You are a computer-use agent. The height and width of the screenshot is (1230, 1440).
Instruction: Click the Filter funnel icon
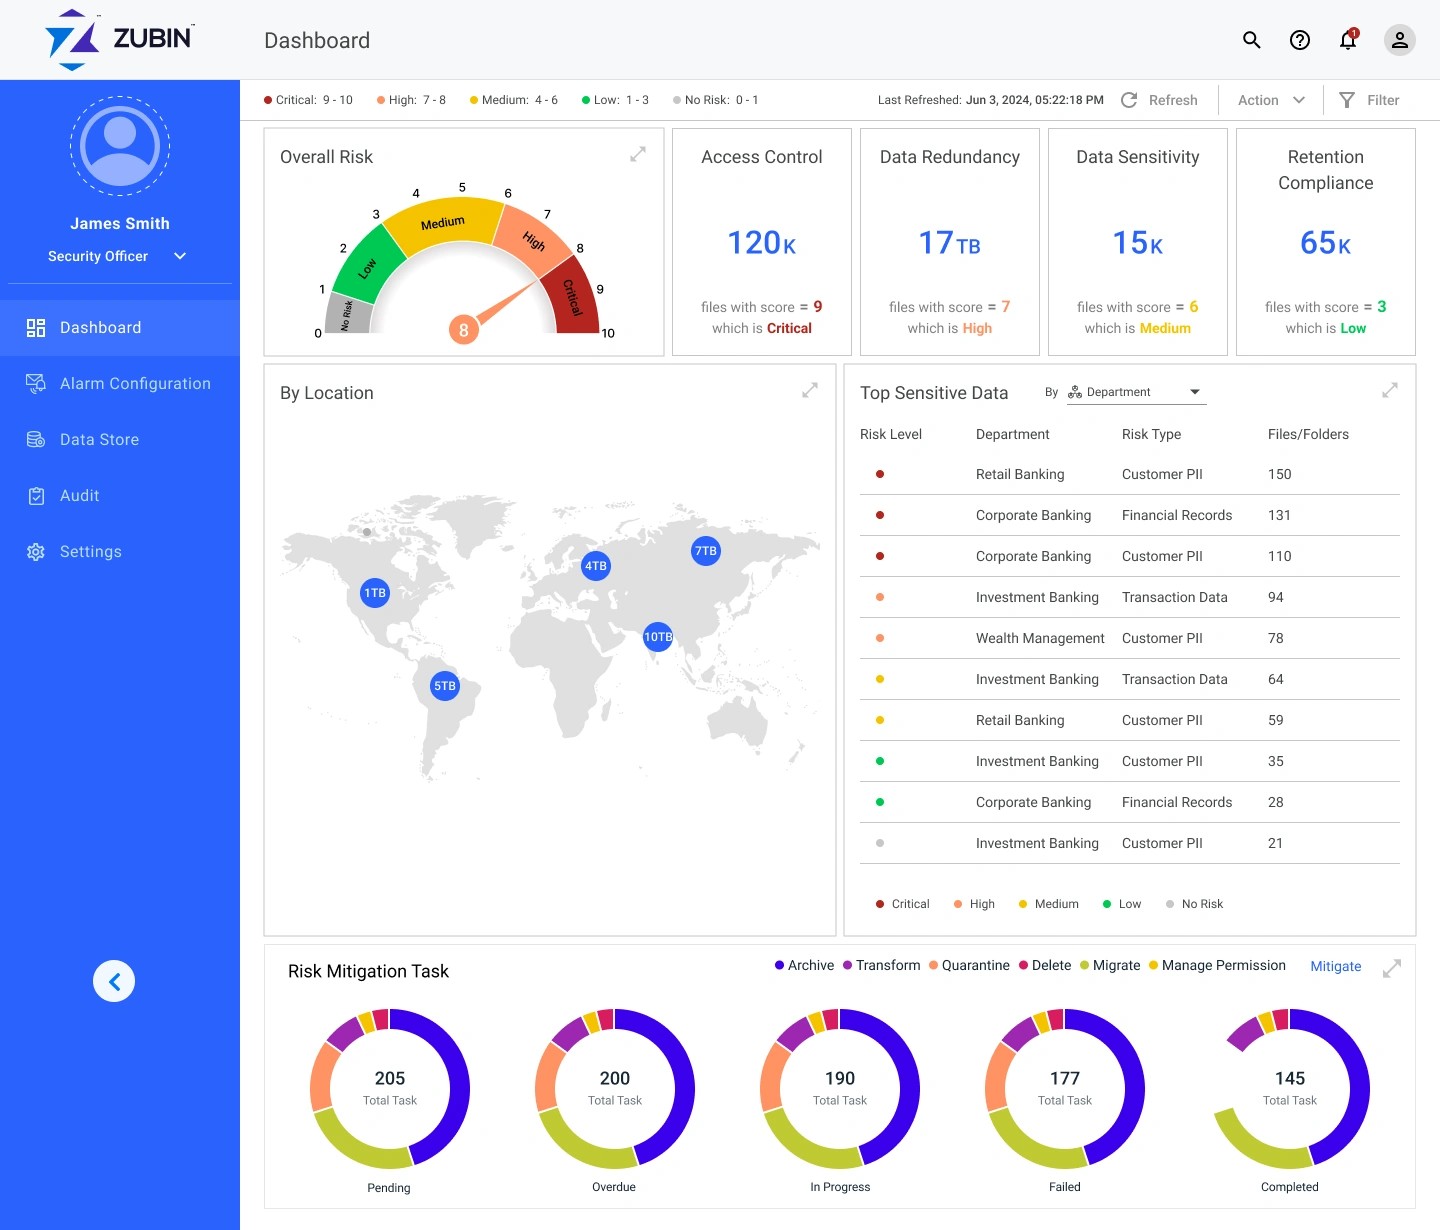pyautogui.click(x=1347, y=100)
